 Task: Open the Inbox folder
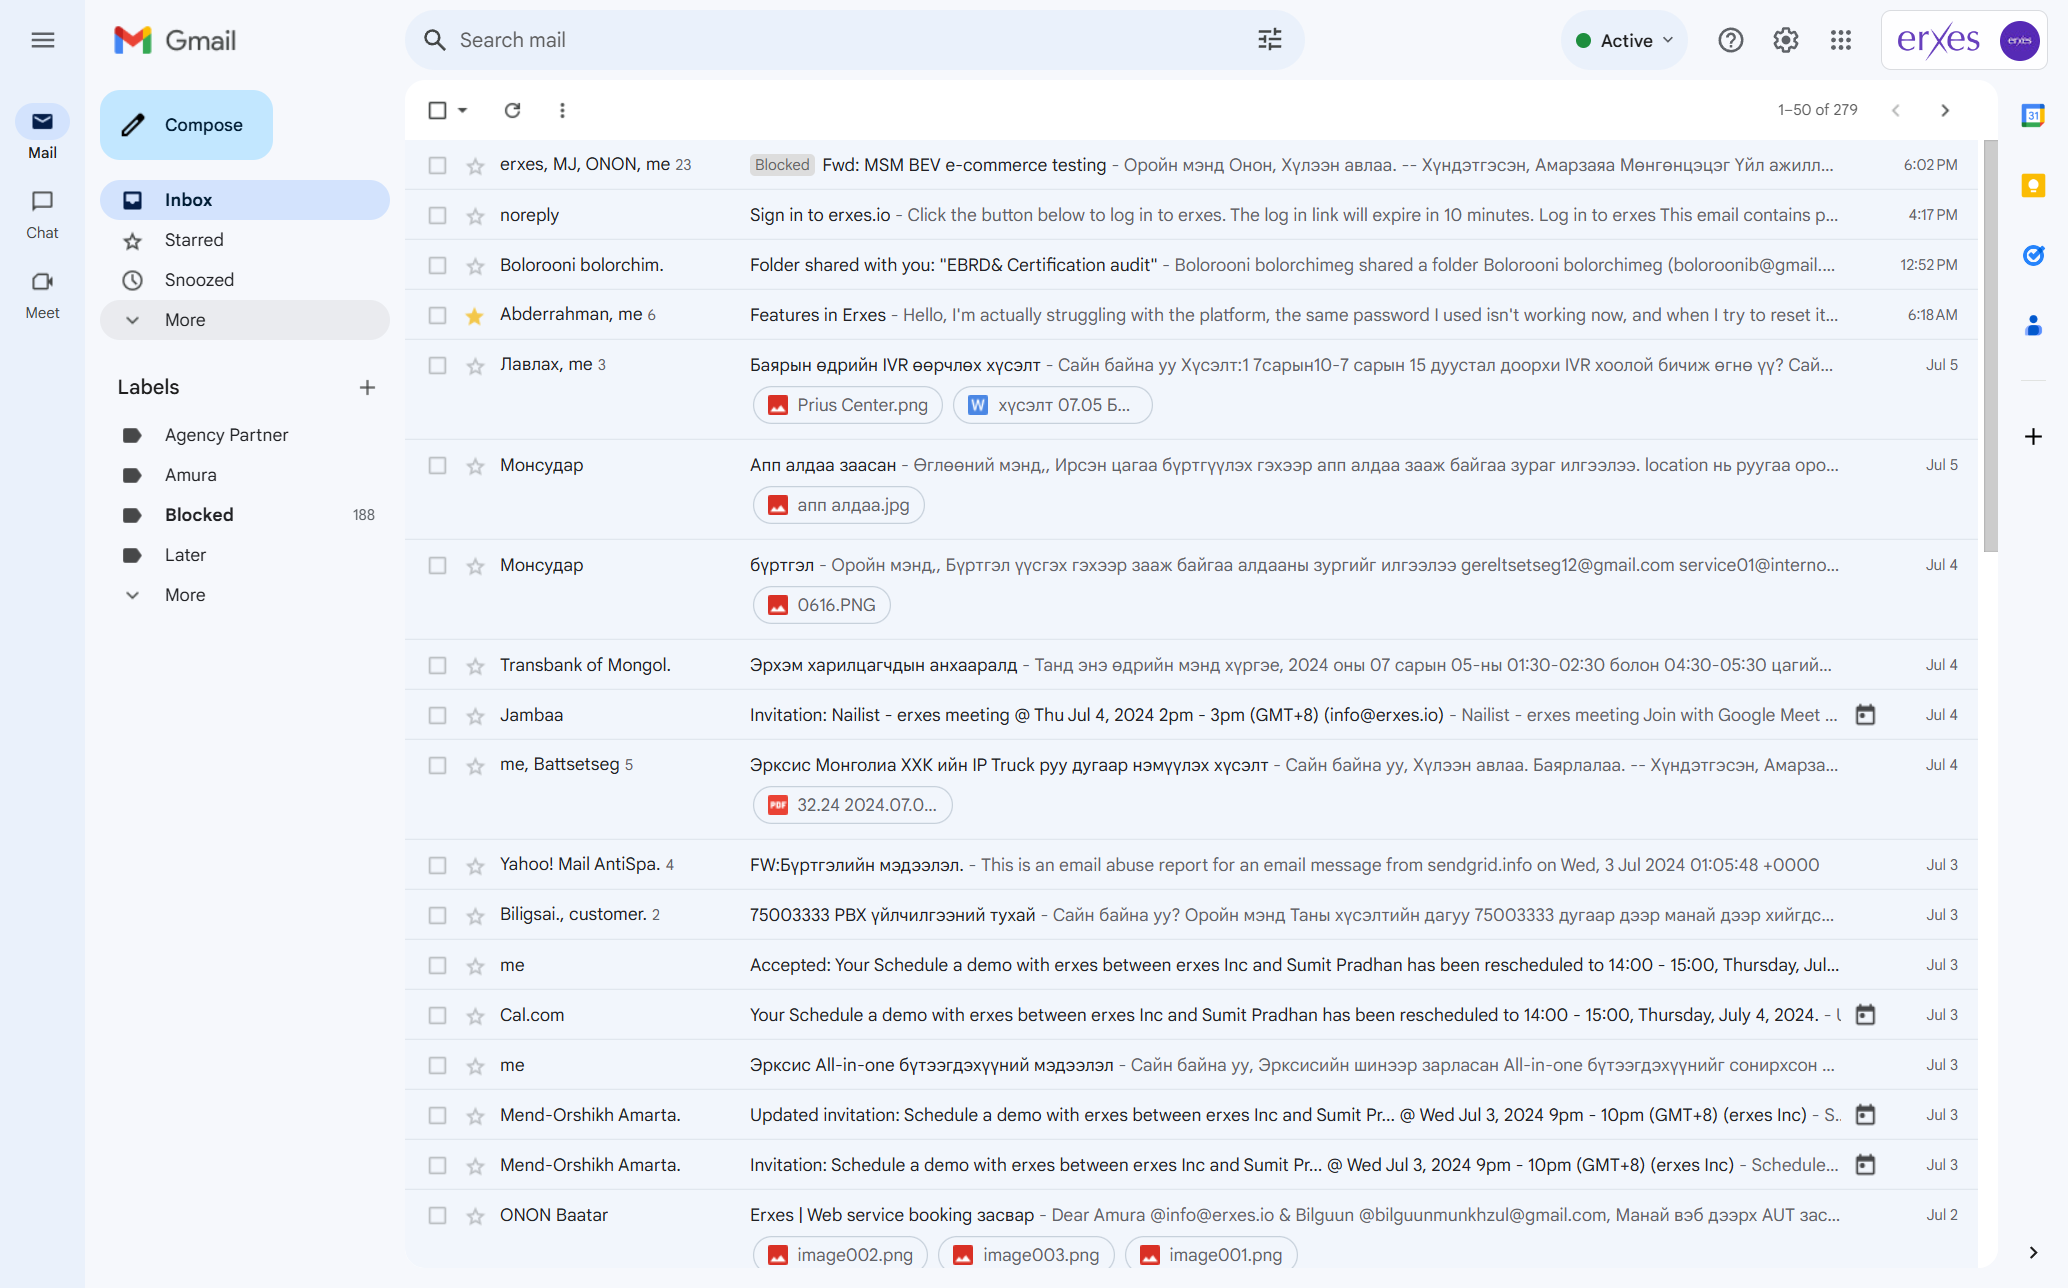coord(244,200)
